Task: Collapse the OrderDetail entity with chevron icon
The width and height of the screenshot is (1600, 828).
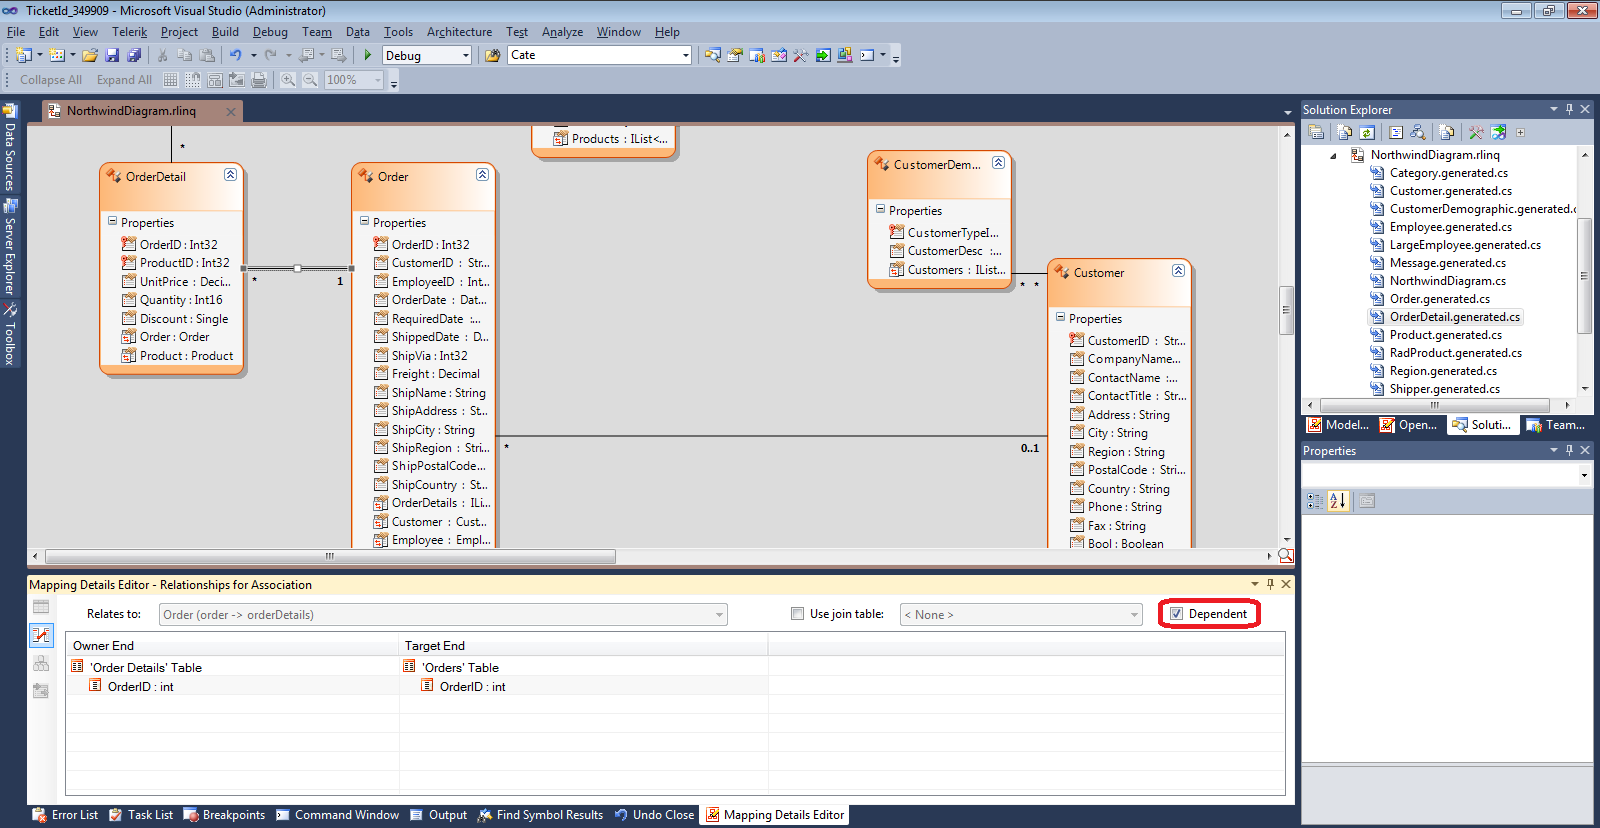Action: (x=230, y=174)
